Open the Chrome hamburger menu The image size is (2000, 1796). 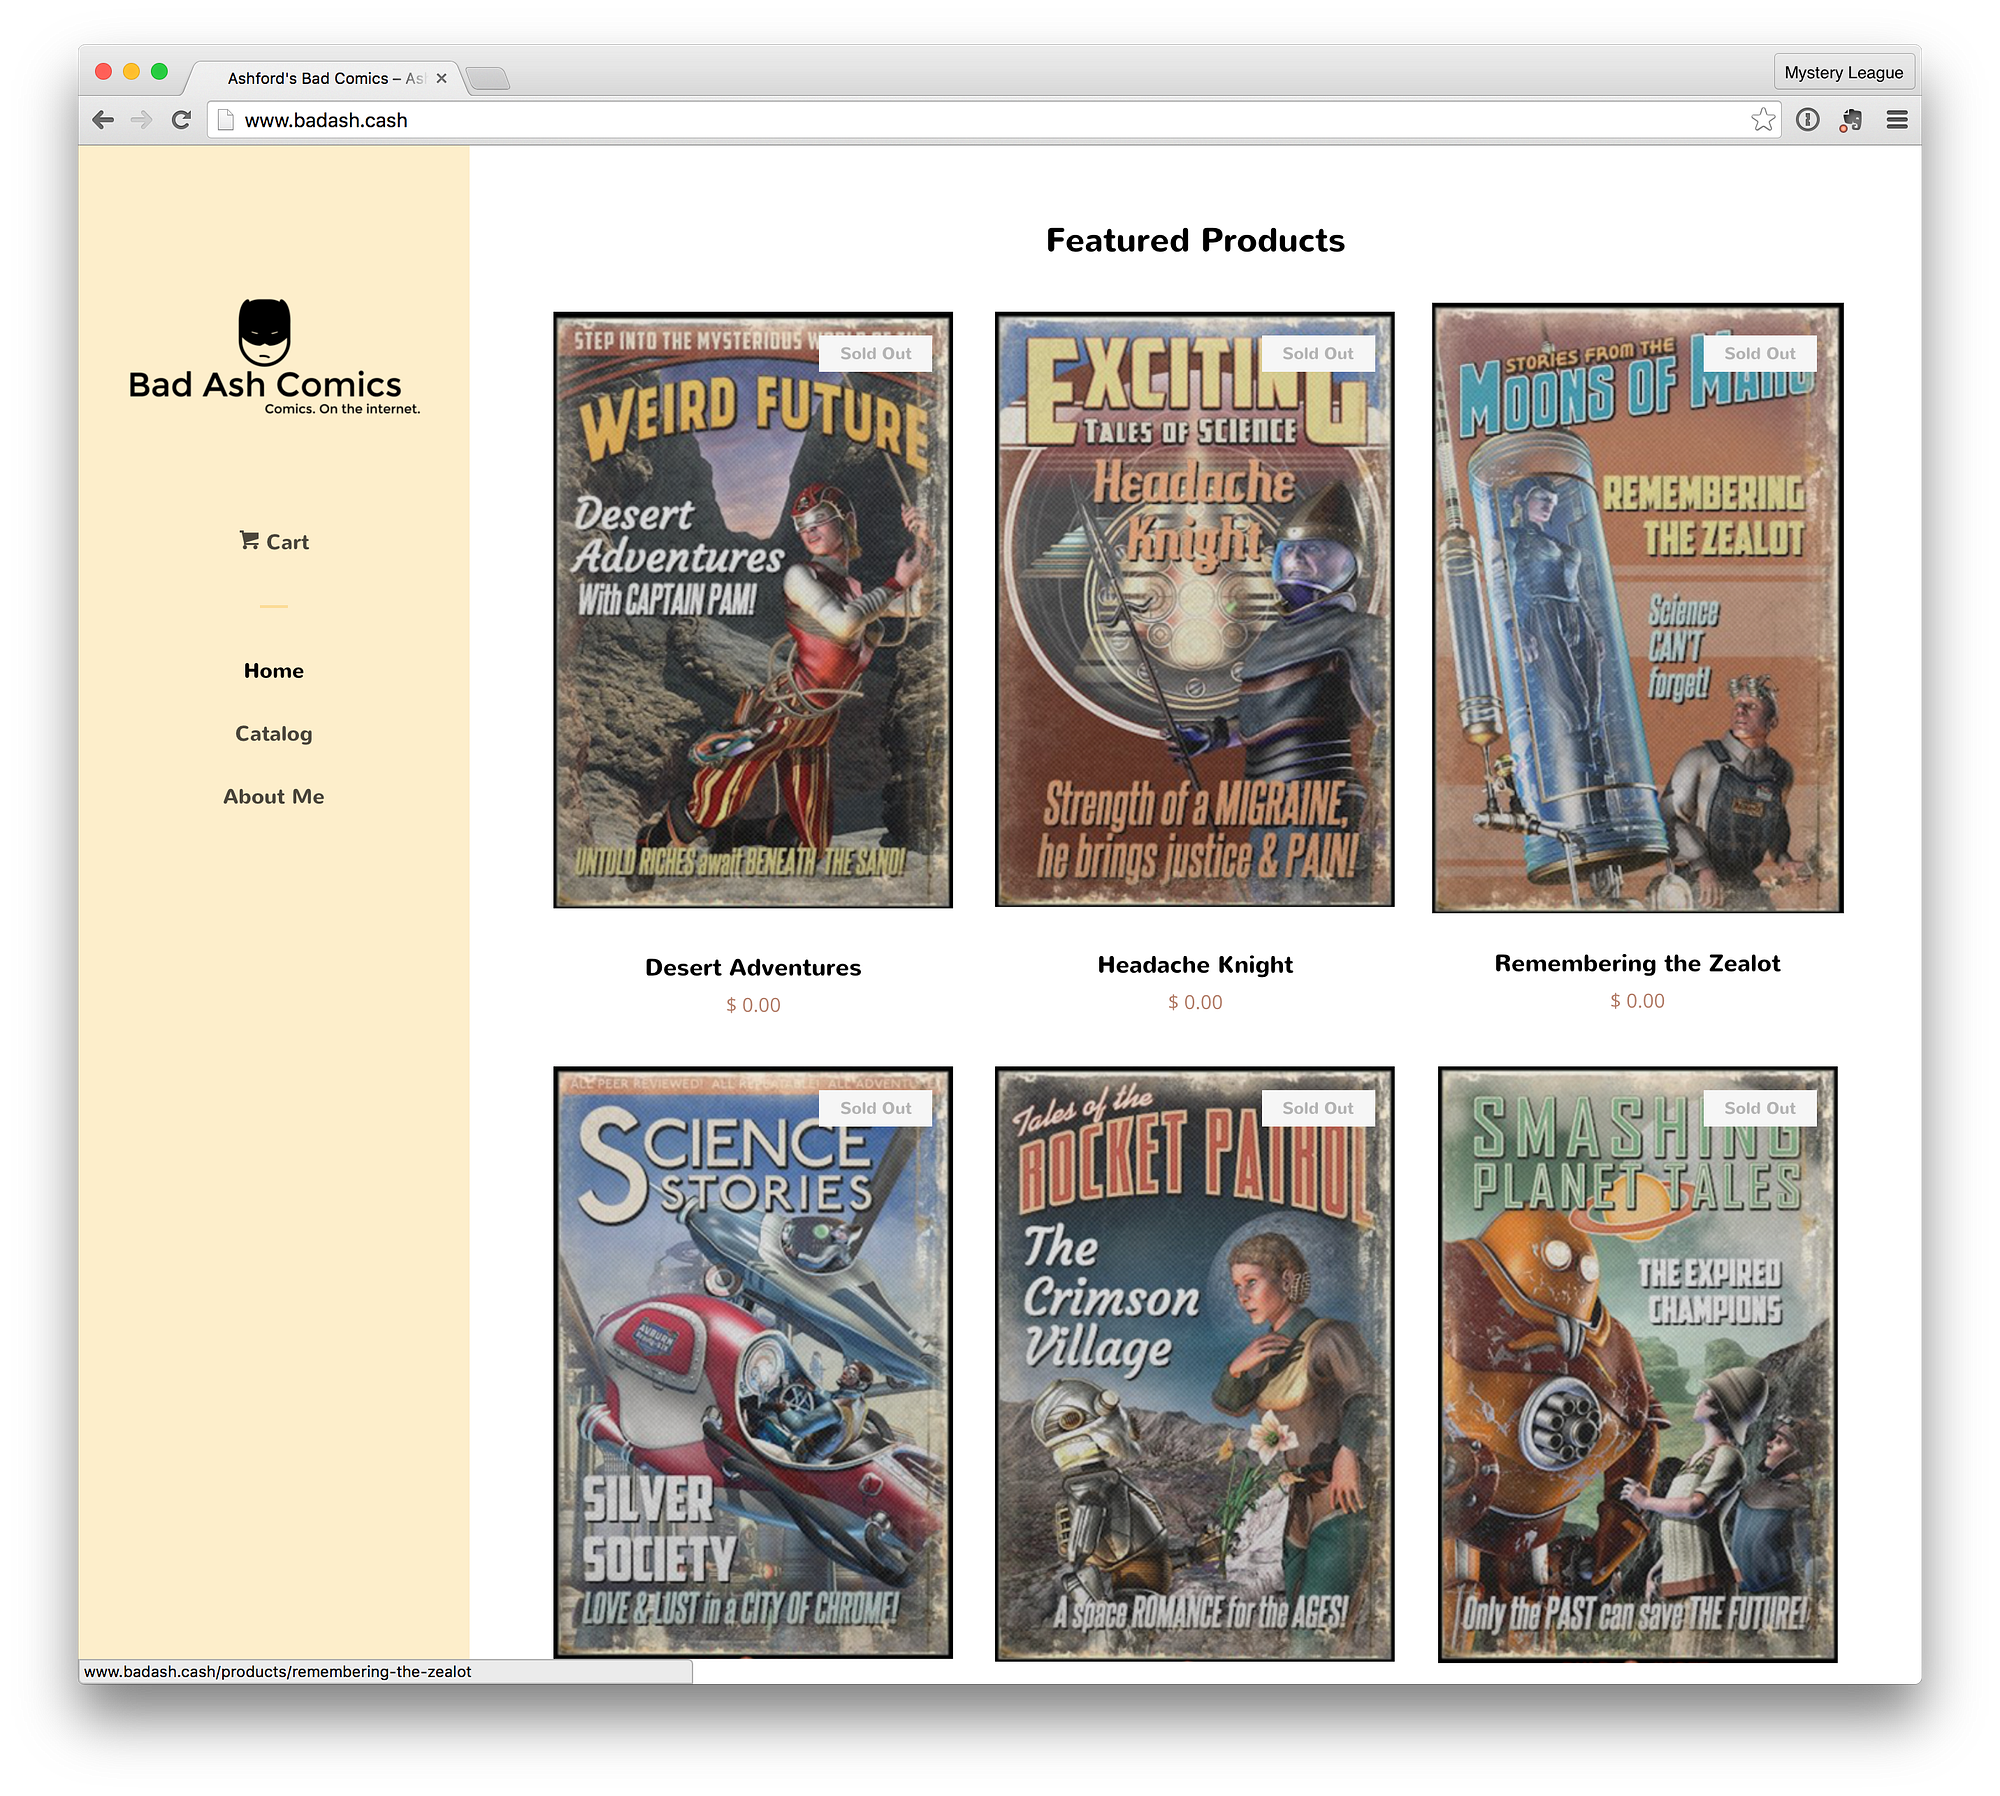point(1897,120)
